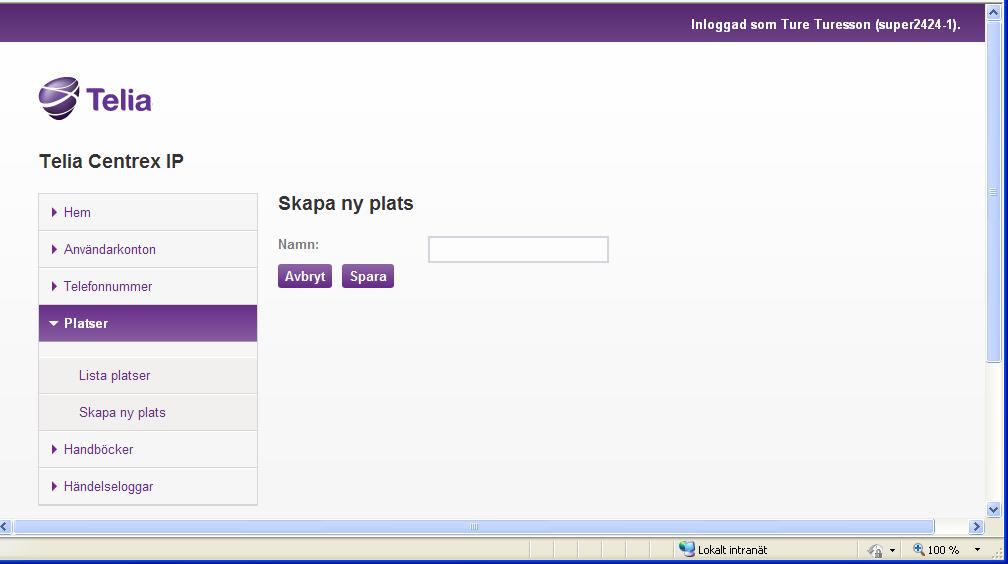Click the horizontal scrollbar left arrow

tap(5, 527)
